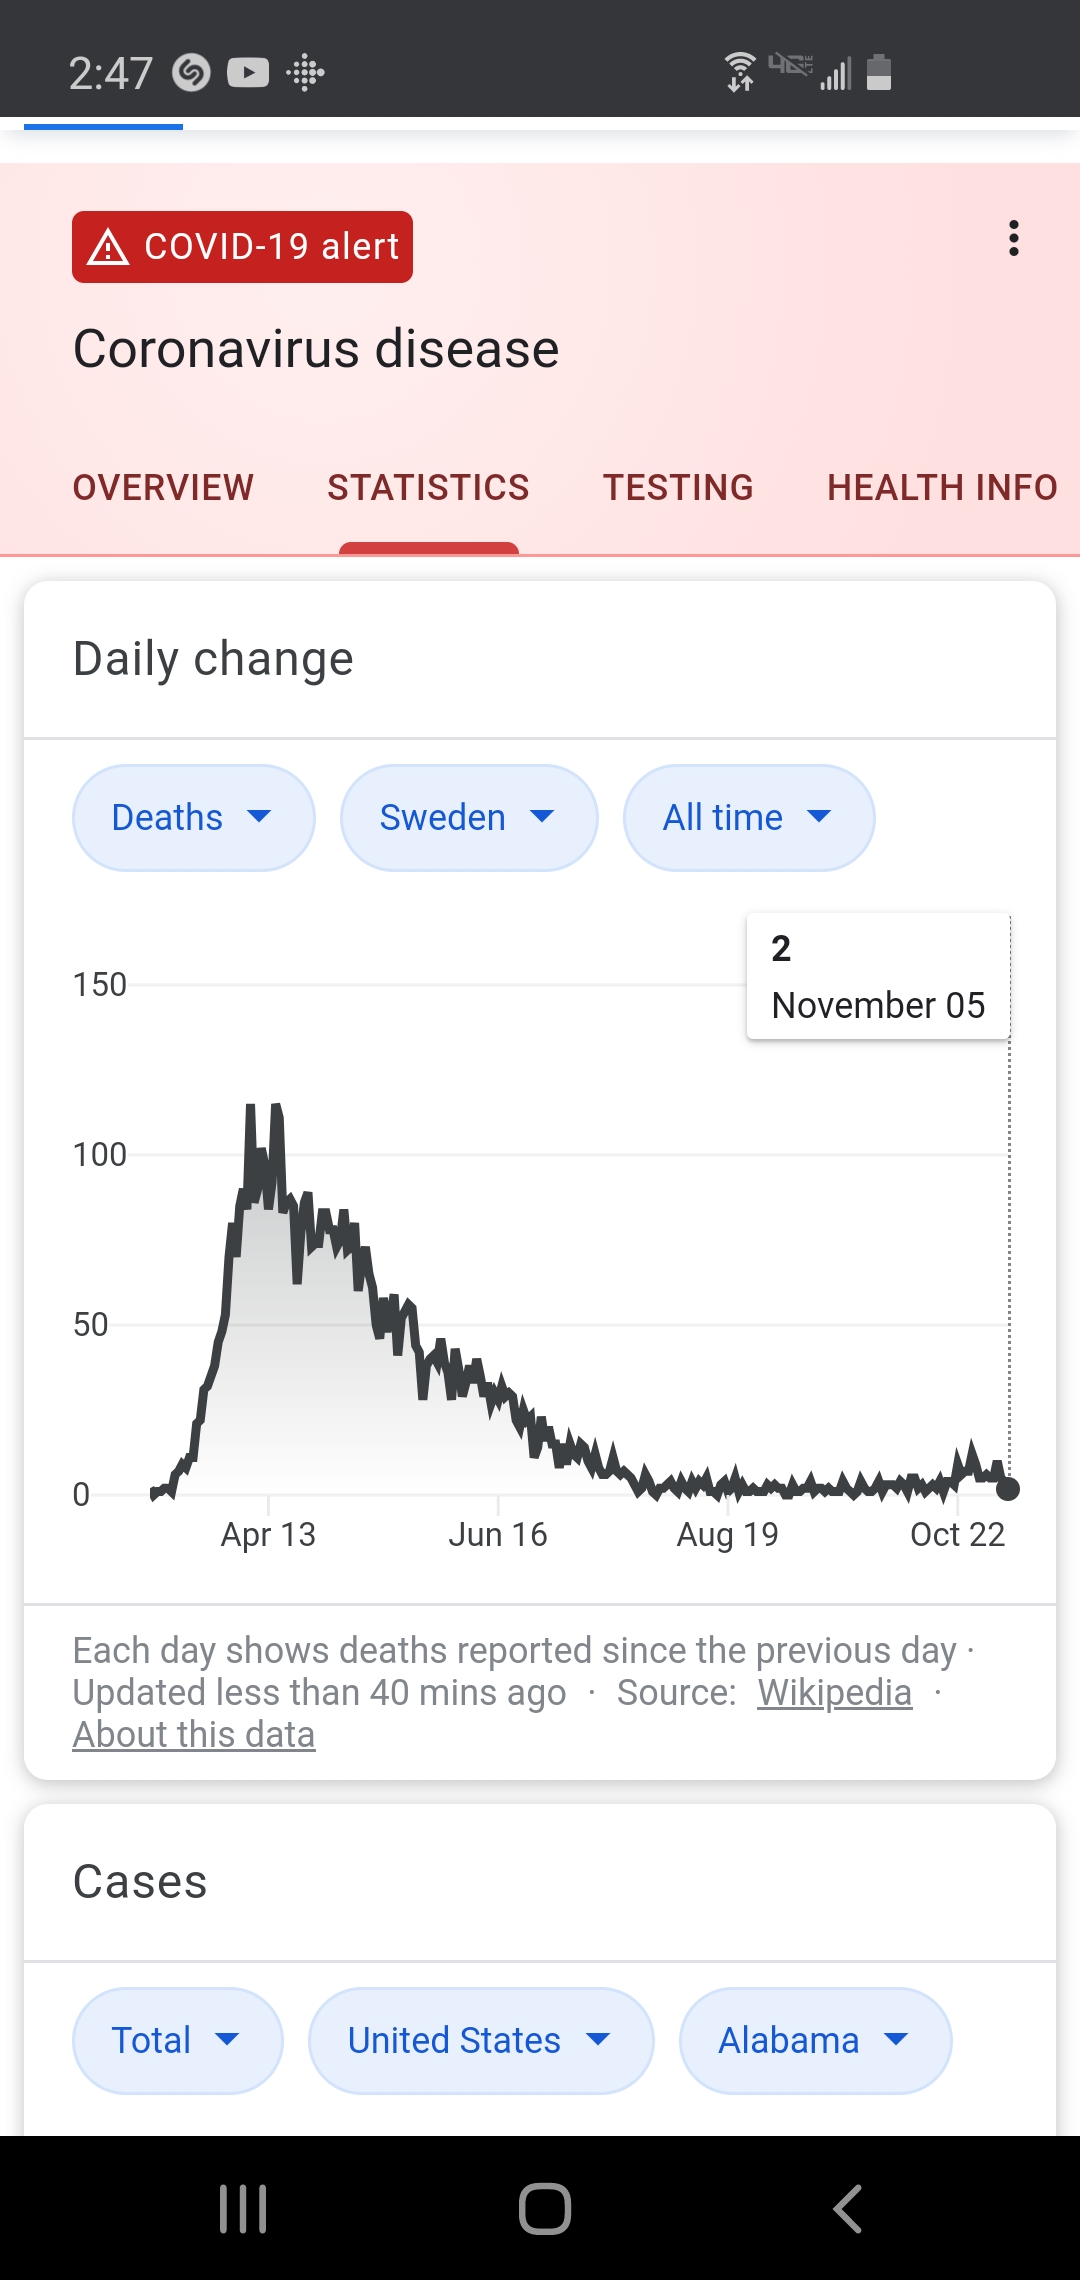Open the HEALTH INFO tab
Viewport: 1080px width, 2280px height.
point(942,488)
